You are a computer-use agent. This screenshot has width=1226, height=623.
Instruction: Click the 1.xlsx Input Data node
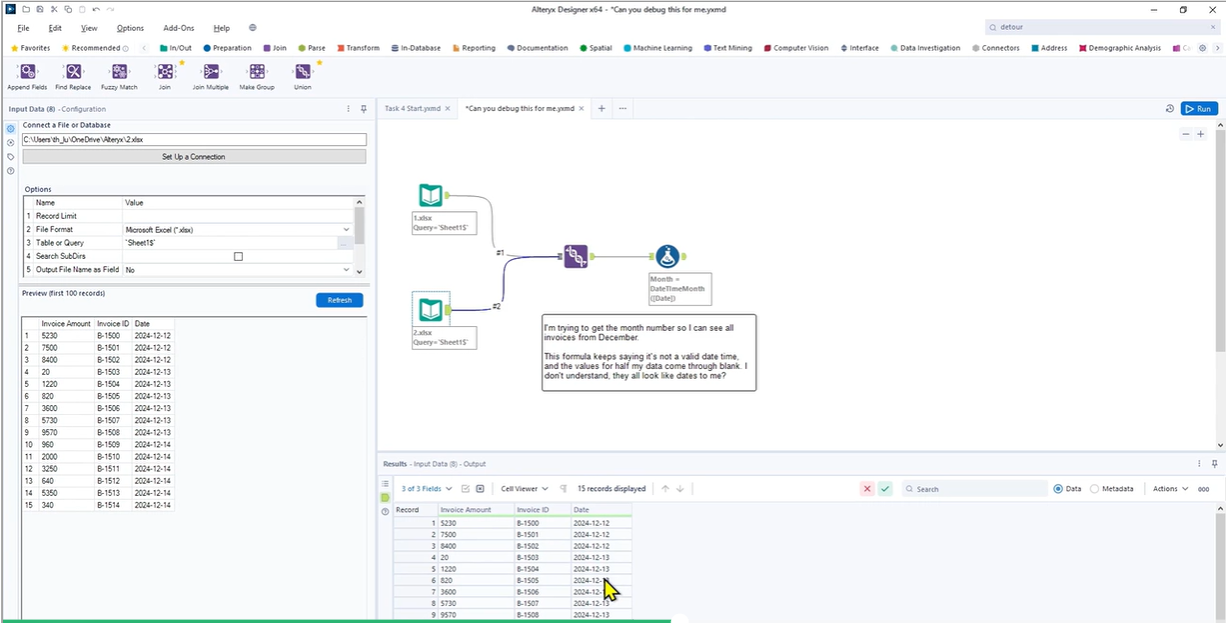tap(431, 195)
